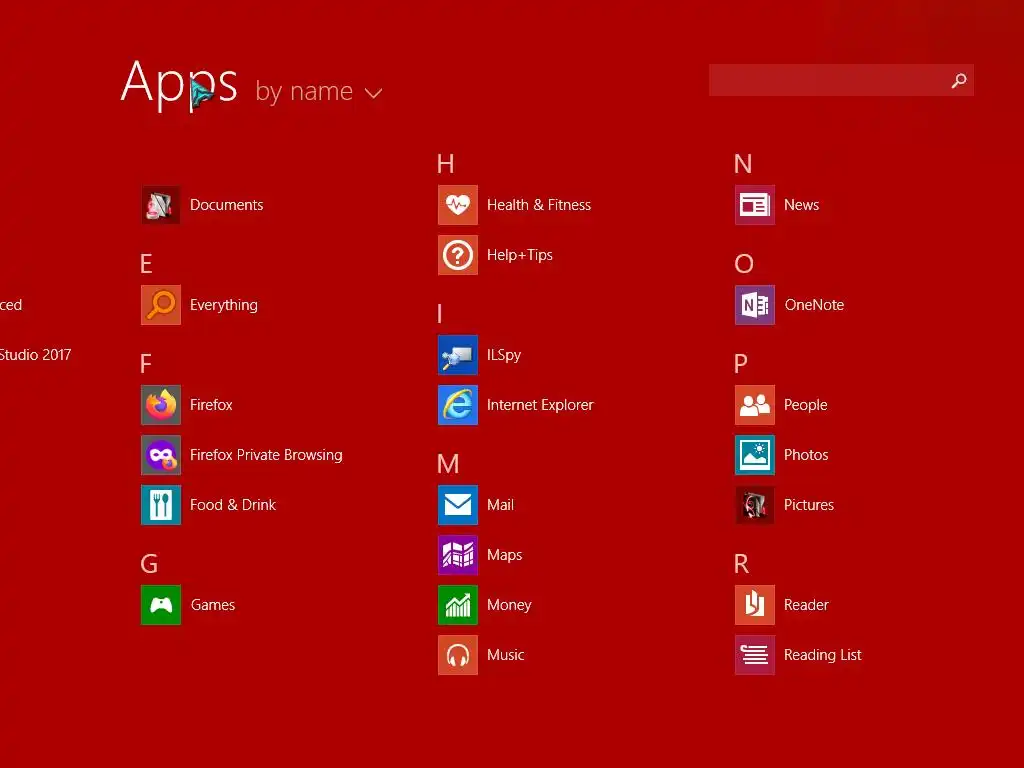The height and width of the screenshot is (768, 1024).
Task: Click the partially visible 'Studio 2017' entry
Action: [35, 355]
